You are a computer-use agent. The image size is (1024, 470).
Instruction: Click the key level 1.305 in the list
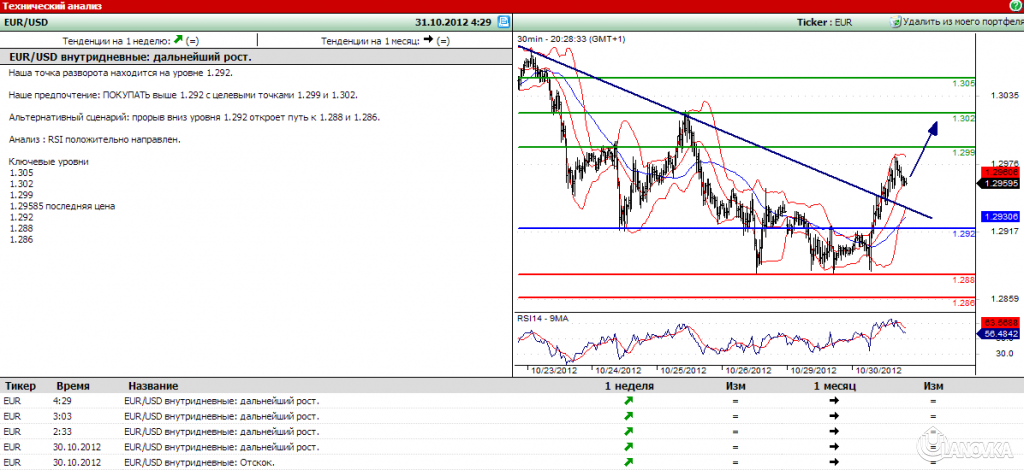(22, 173)
